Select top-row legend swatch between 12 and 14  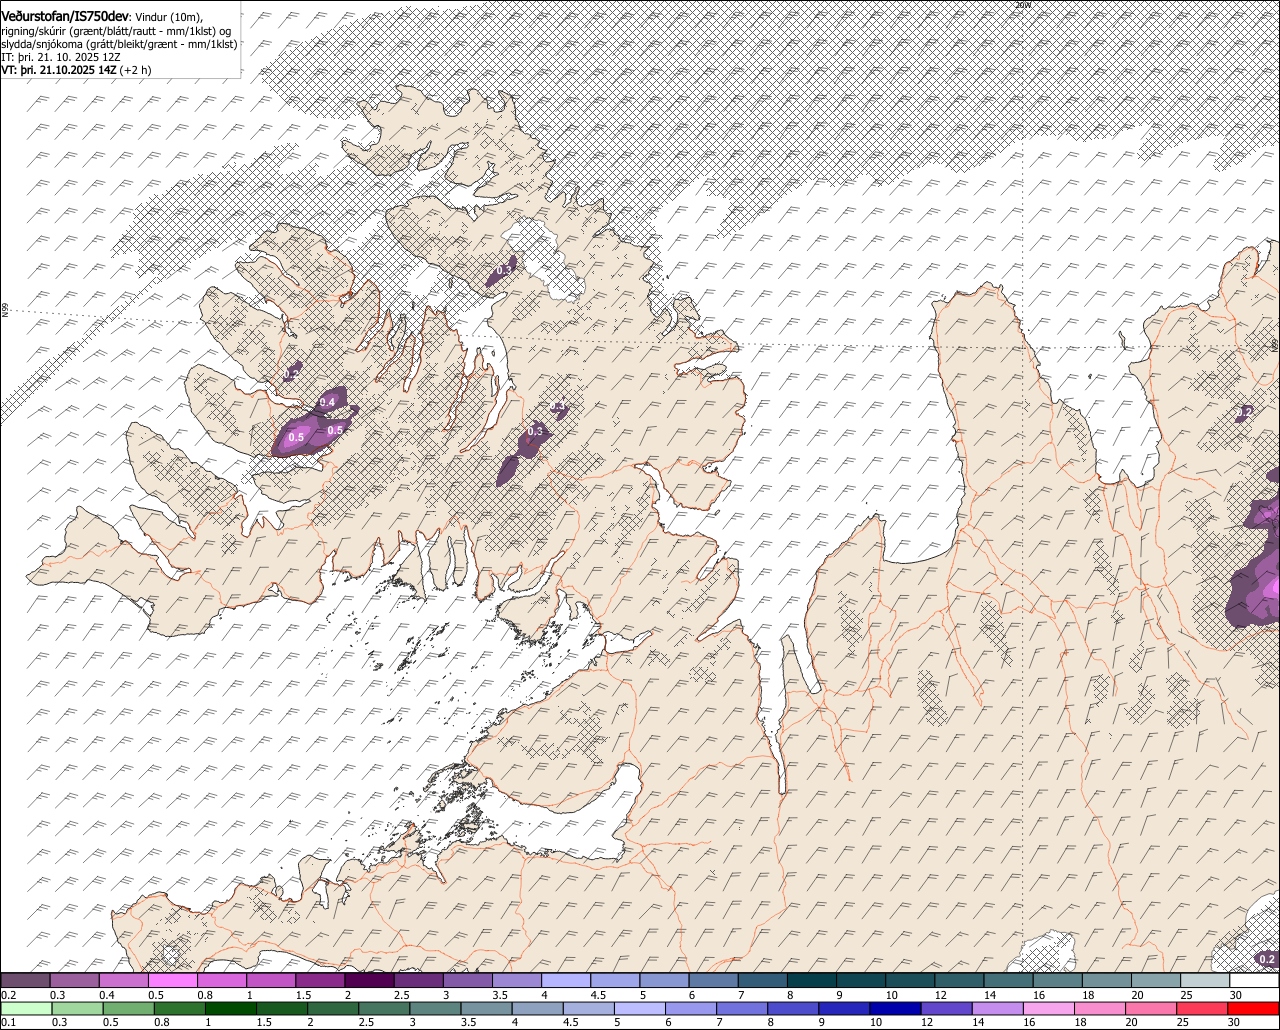959,980
